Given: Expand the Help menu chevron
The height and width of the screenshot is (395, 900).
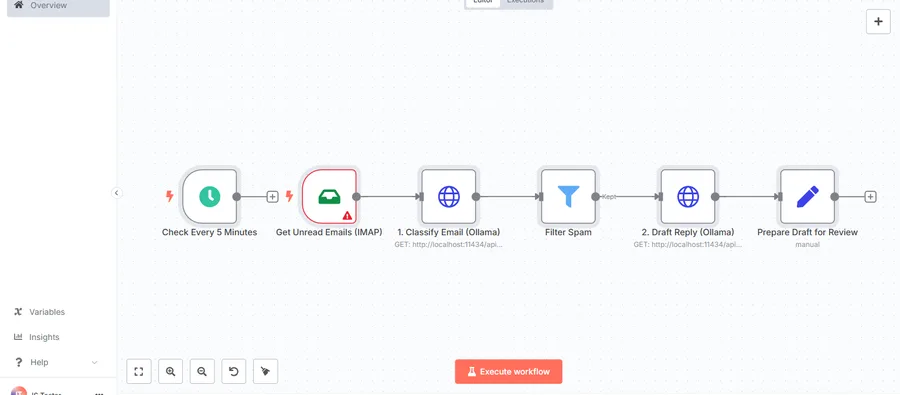Looking at the screenshot, I should click(95, 362).
